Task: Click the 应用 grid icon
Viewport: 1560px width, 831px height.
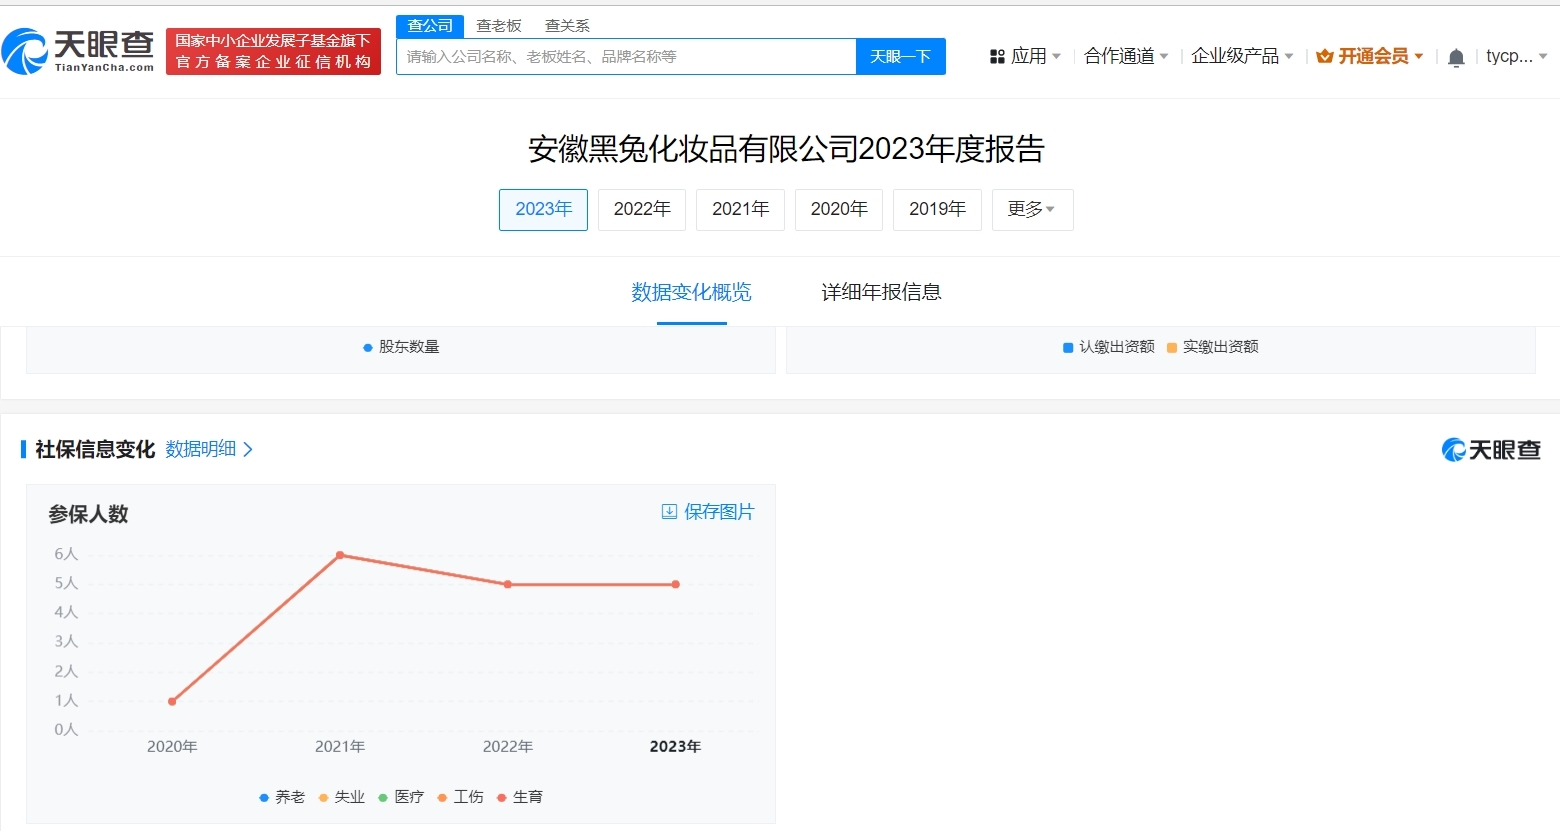Action: tap(997, 57)
